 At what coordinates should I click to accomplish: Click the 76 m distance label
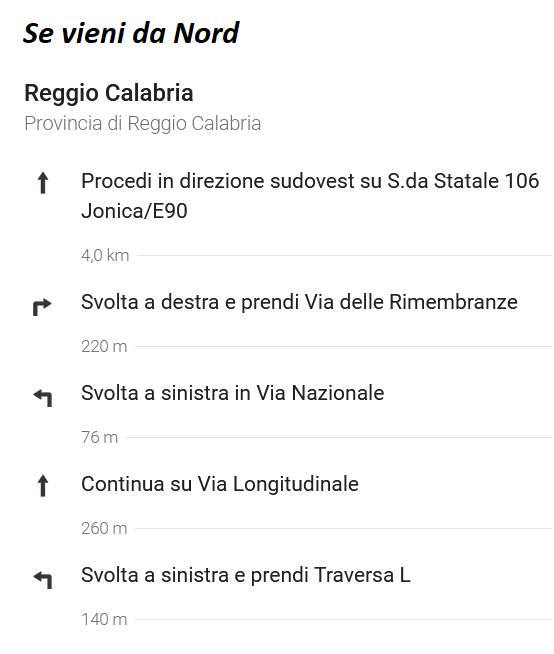pos(99,437)
